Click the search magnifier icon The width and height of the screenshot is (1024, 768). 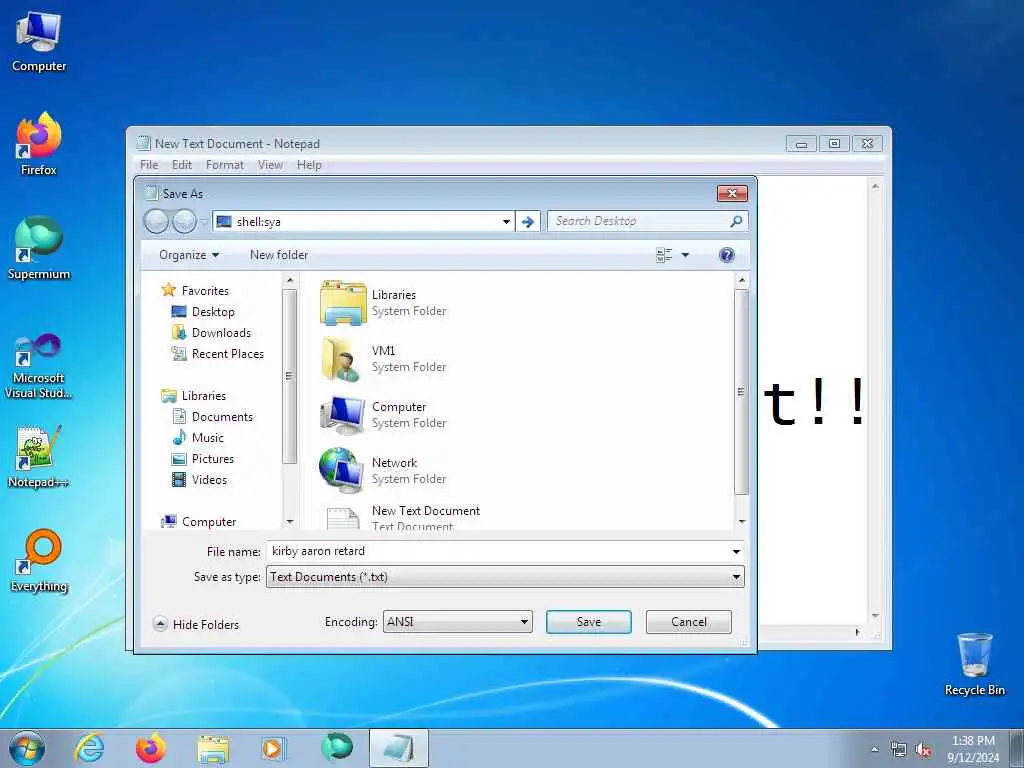[736, 221]
